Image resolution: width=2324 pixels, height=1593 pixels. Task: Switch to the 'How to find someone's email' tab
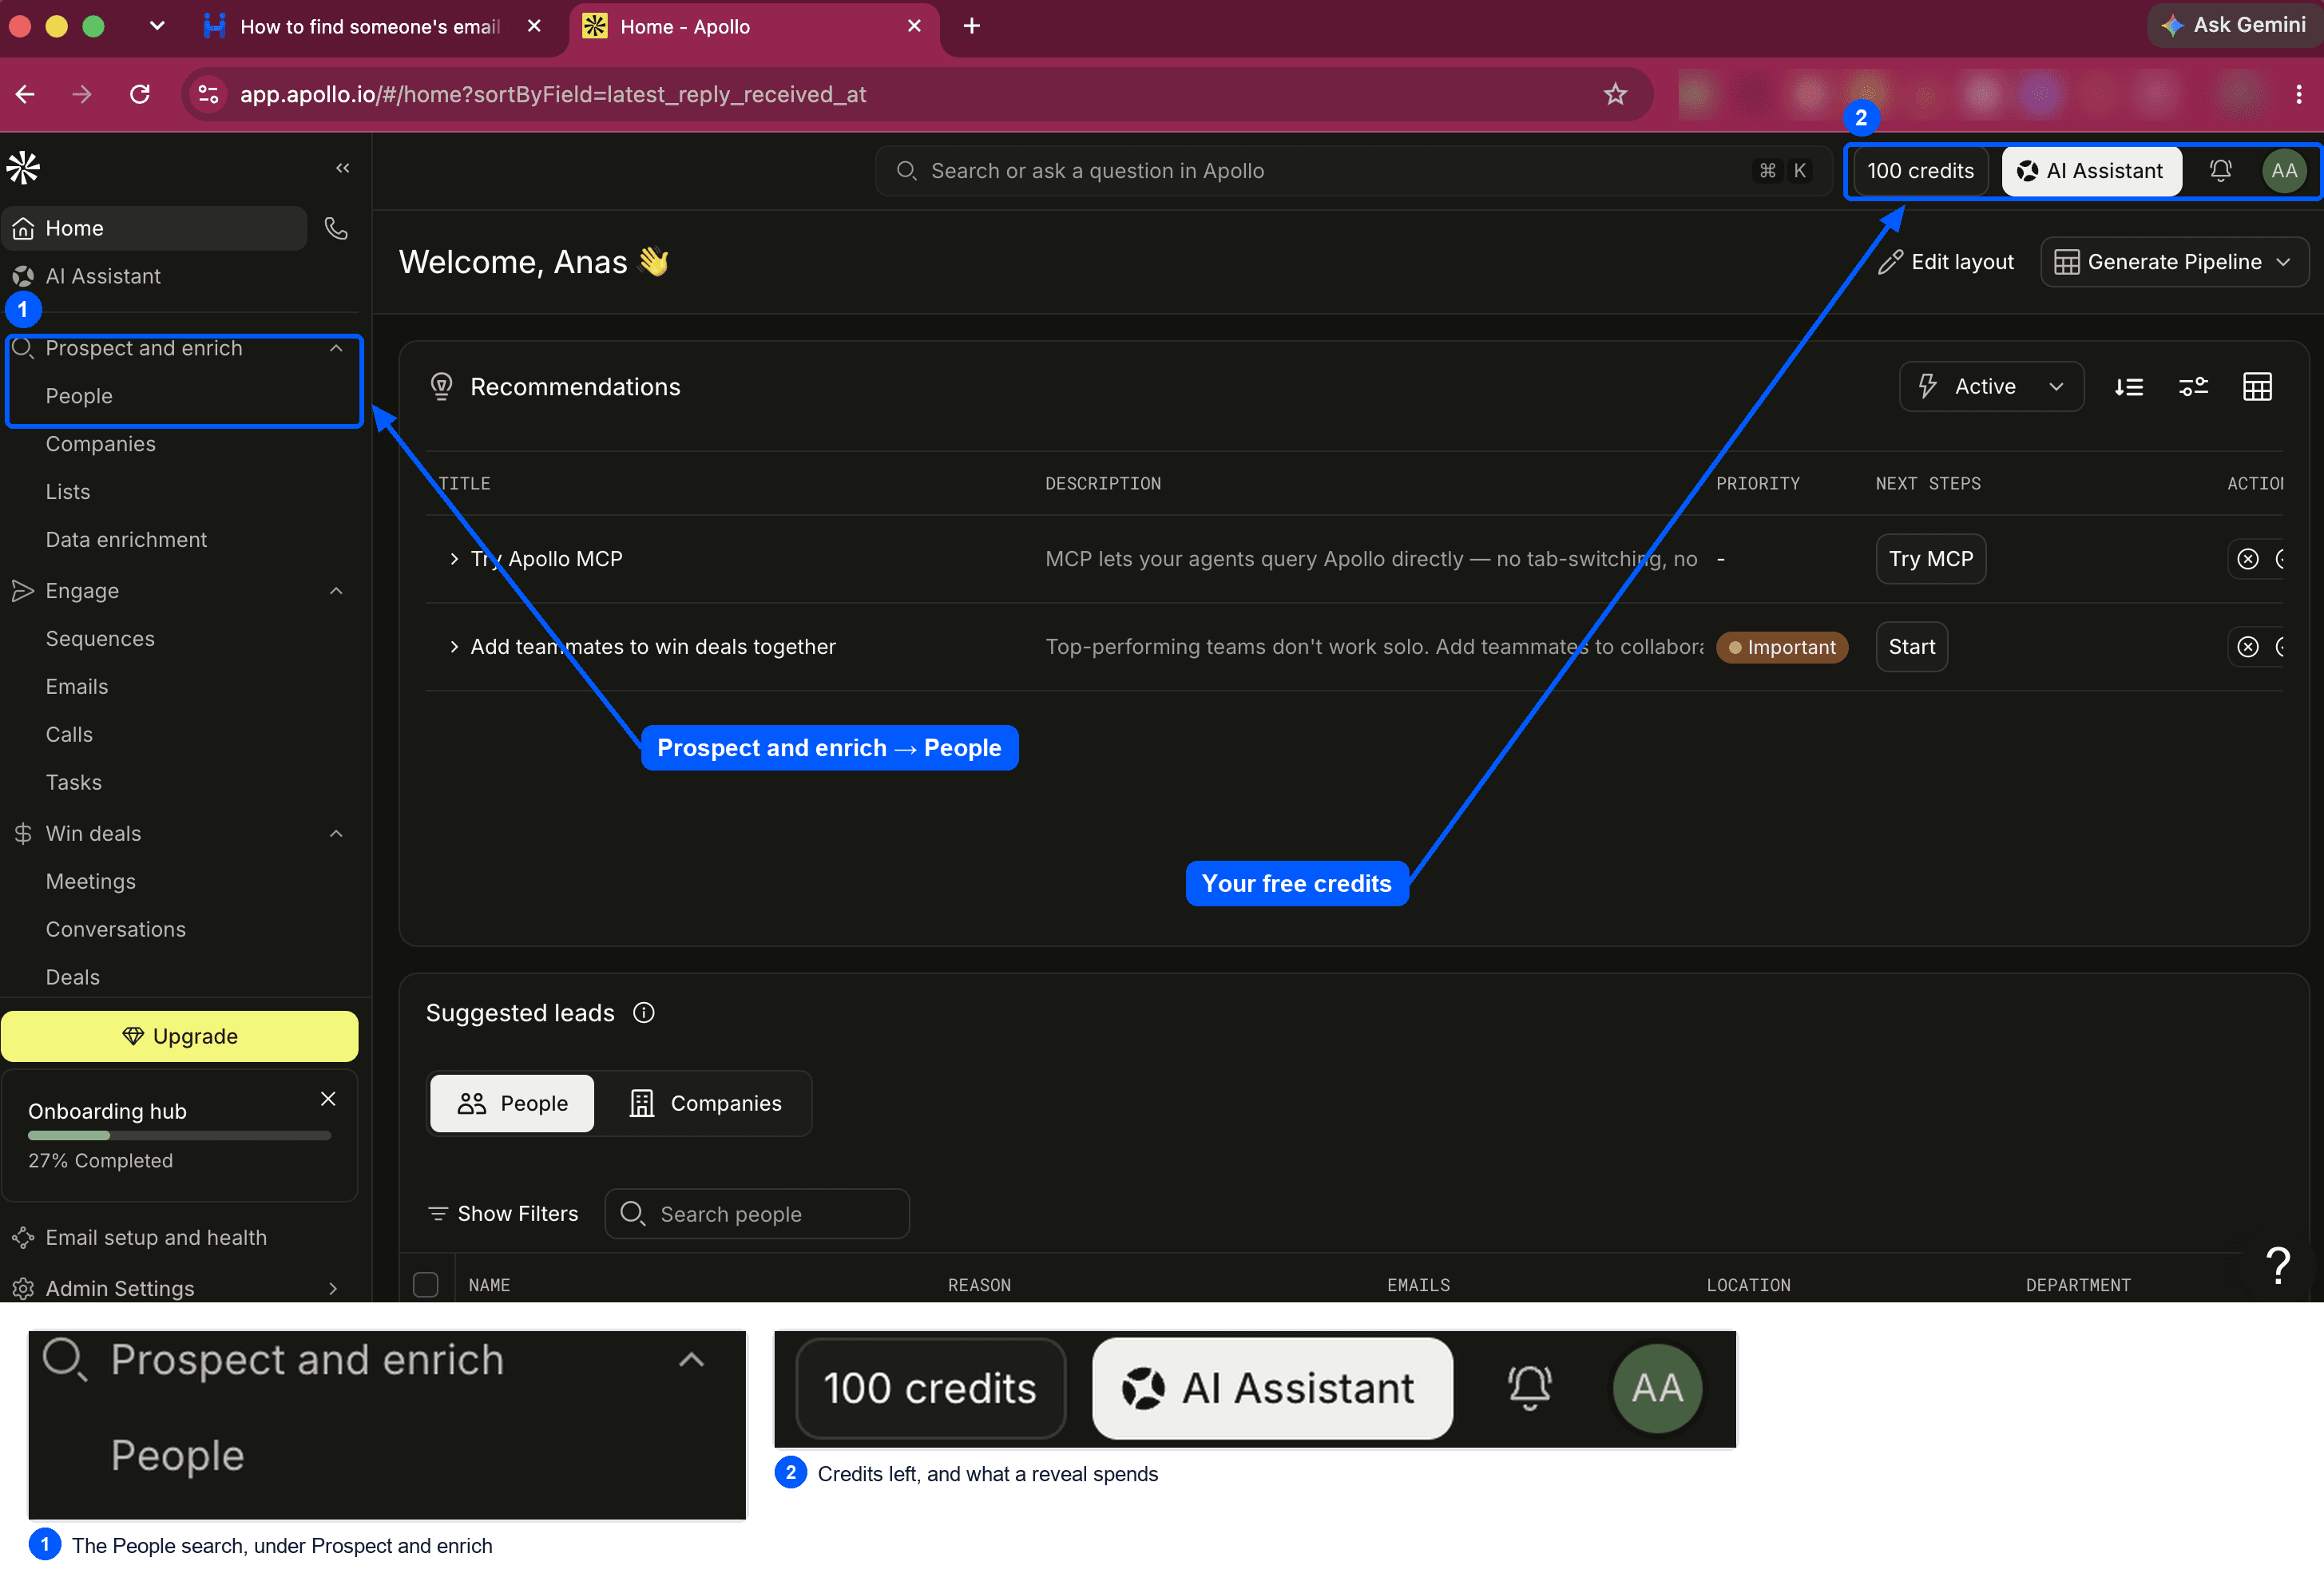point(371,26)
